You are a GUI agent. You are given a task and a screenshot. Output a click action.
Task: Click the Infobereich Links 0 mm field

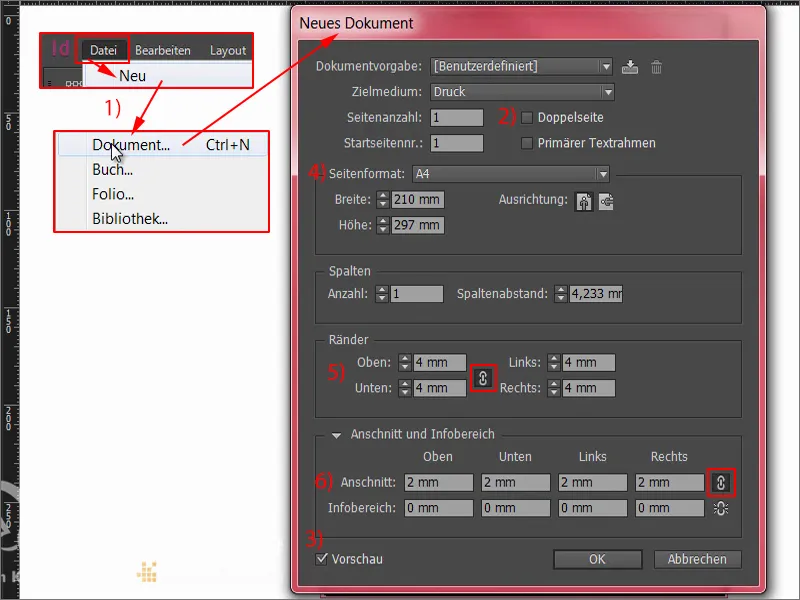coord(593,508)
